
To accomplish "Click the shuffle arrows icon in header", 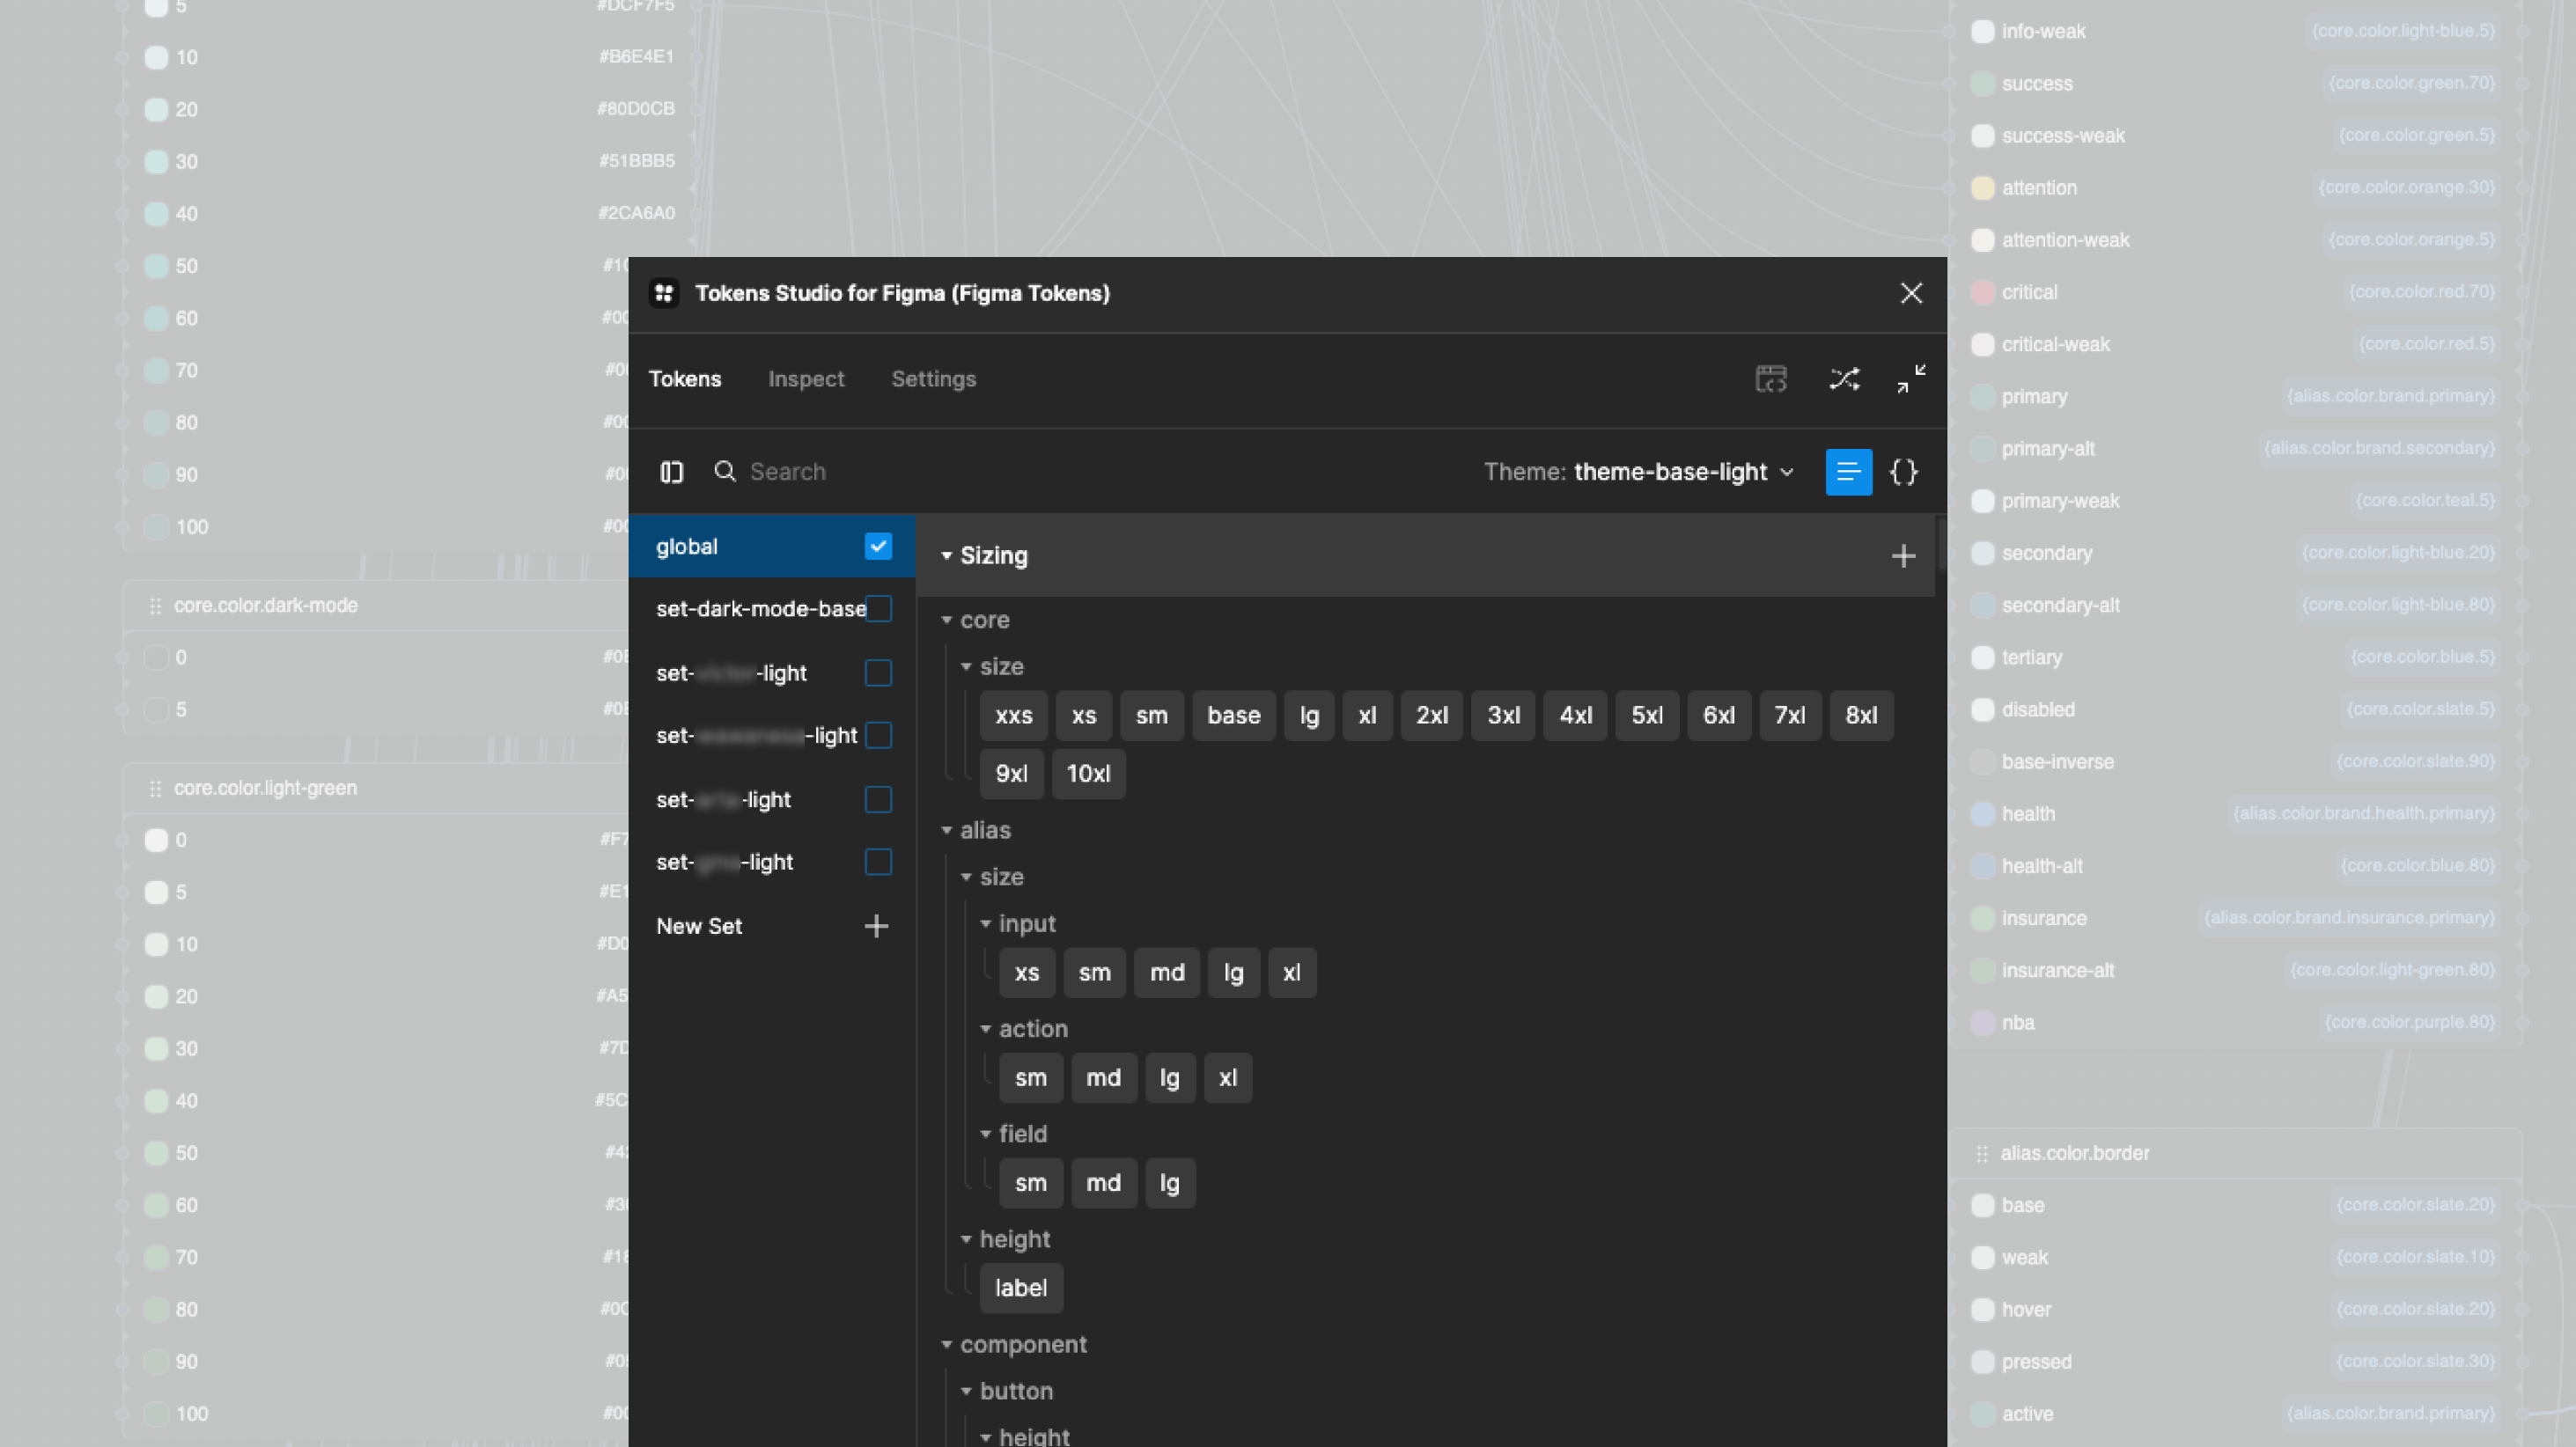I will [1844, 379].
